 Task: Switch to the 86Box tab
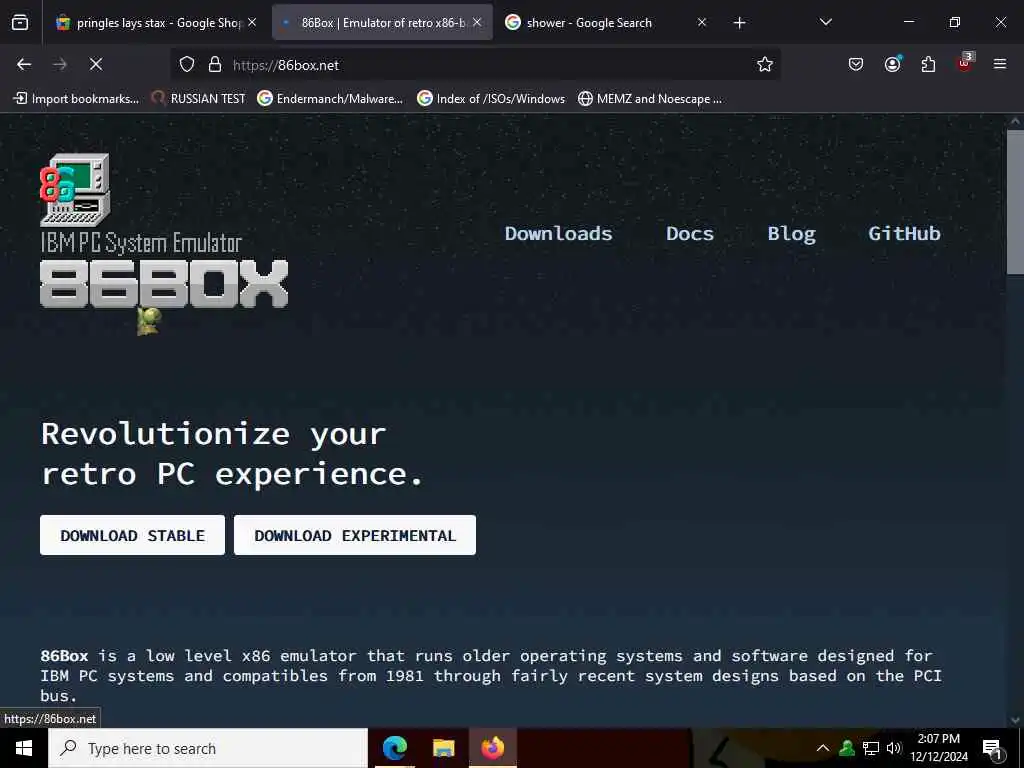(x=382, y=23)
